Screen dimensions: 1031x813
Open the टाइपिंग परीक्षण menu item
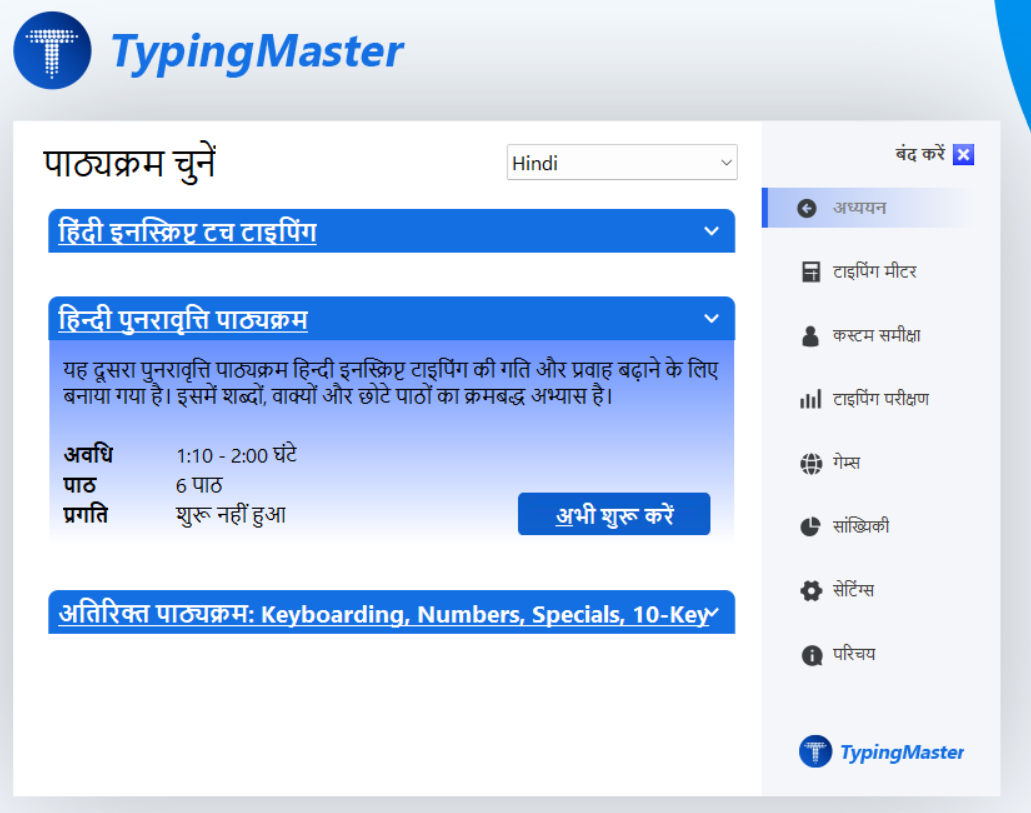[880, 399]
